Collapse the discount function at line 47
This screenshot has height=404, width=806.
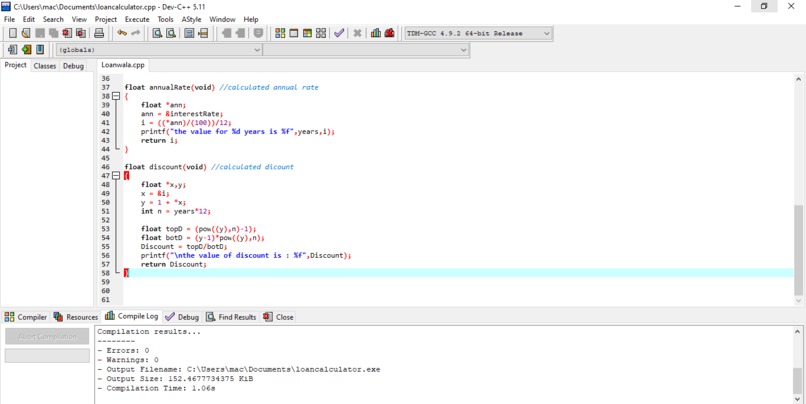point(116,176)
